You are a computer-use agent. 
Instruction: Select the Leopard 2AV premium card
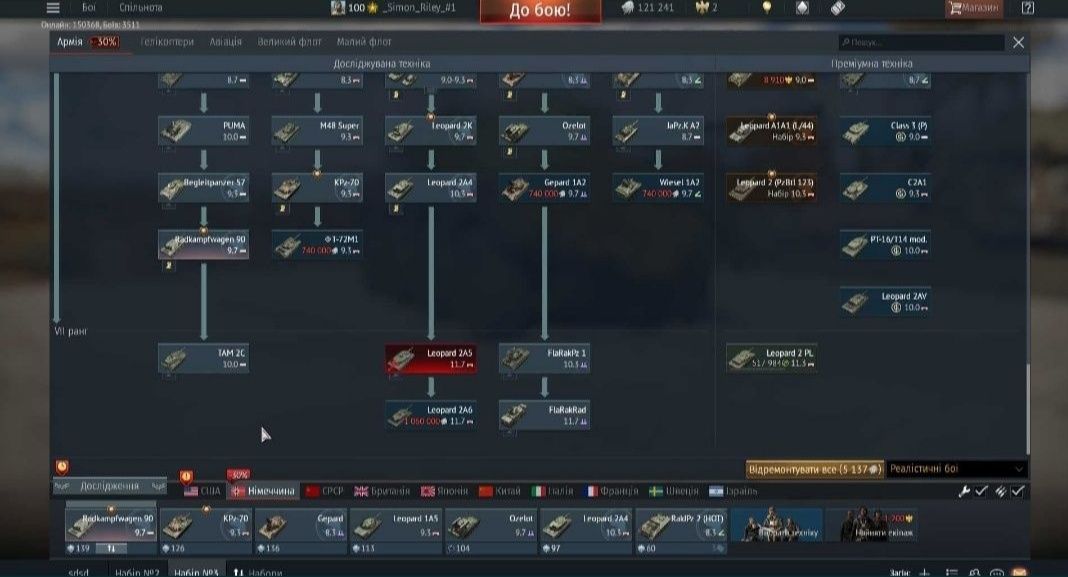[885, 302]
